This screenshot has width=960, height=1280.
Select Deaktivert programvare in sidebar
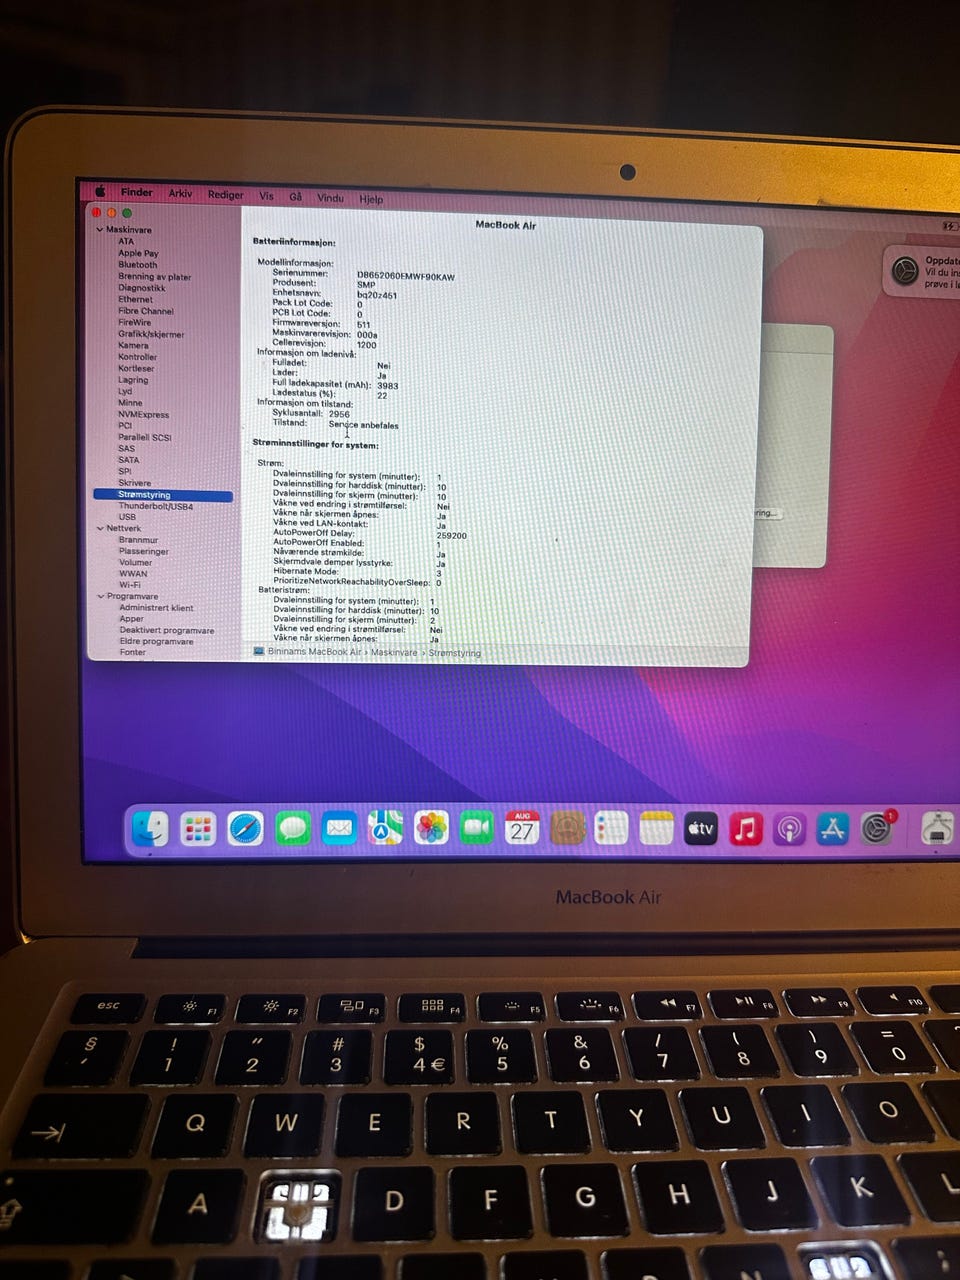pos(166,630)
